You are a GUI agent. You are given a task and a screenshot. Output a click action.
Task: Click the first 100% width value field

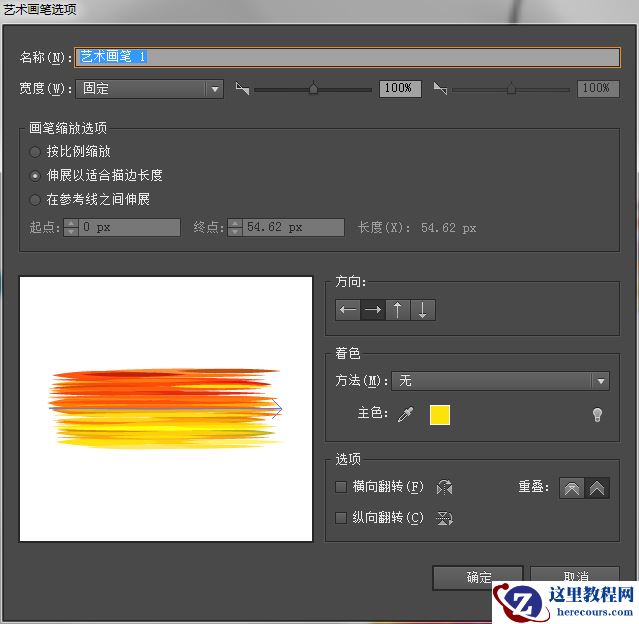coord(400,88)
